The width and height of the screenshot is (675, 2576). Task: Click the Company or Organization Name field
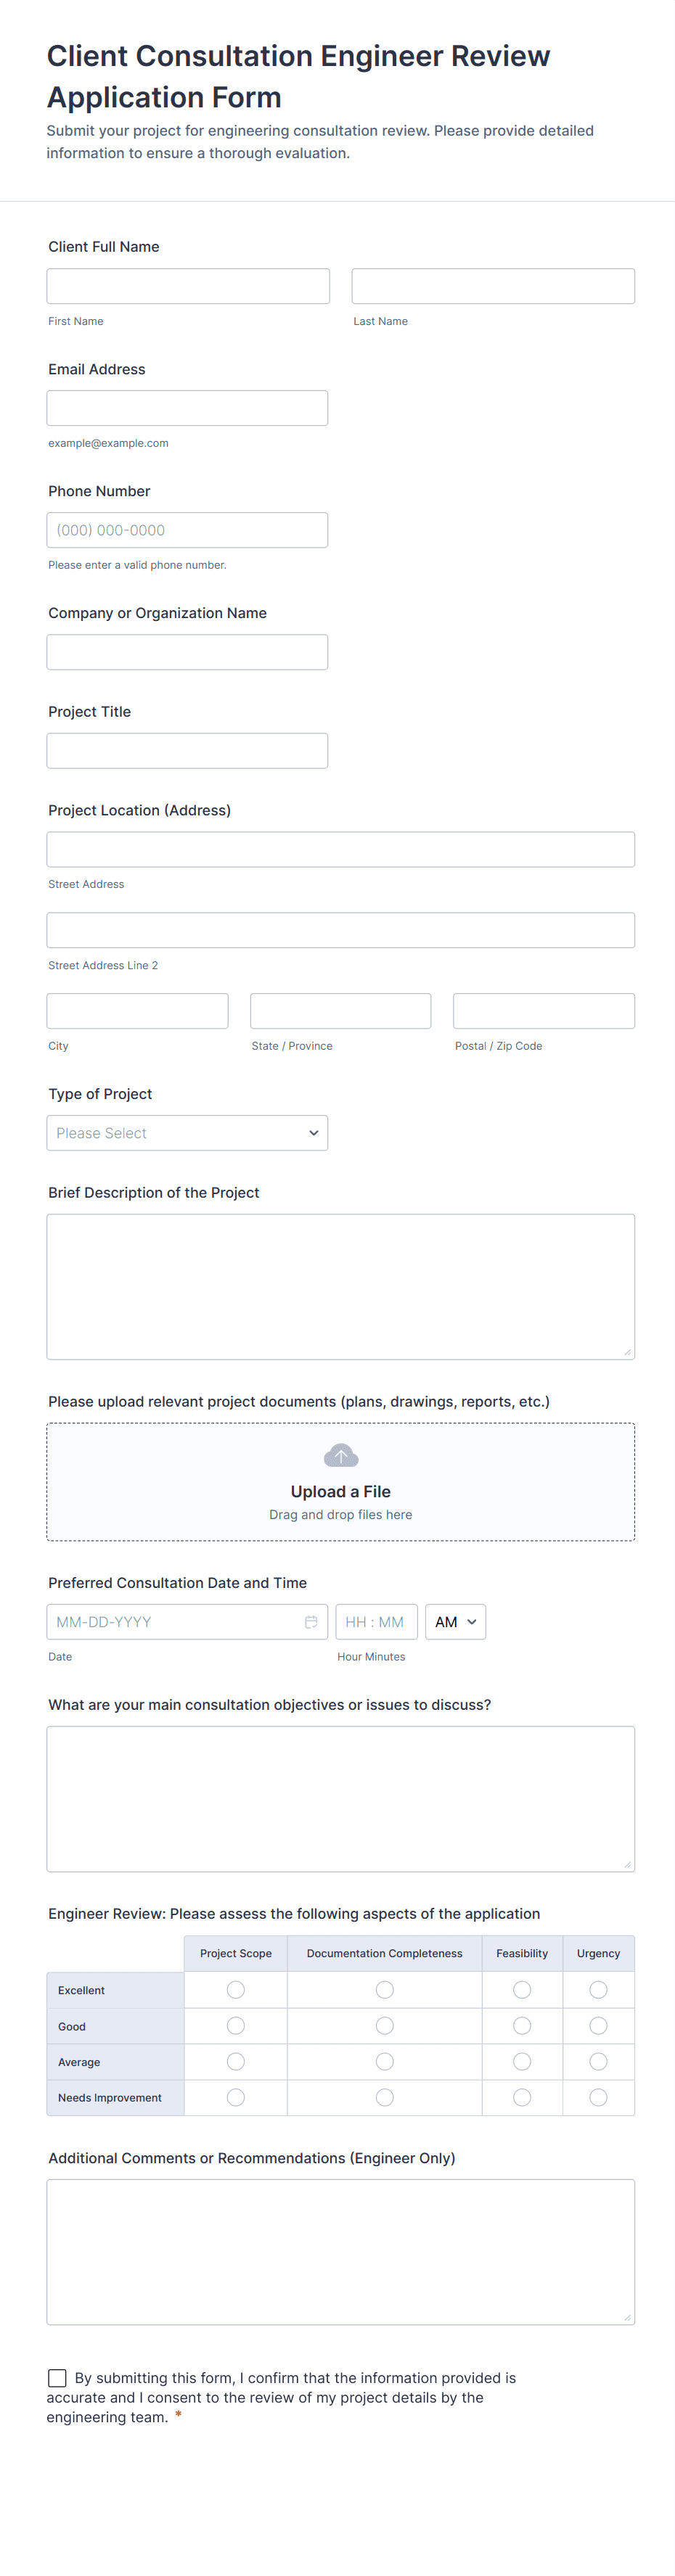click(187, 652)
